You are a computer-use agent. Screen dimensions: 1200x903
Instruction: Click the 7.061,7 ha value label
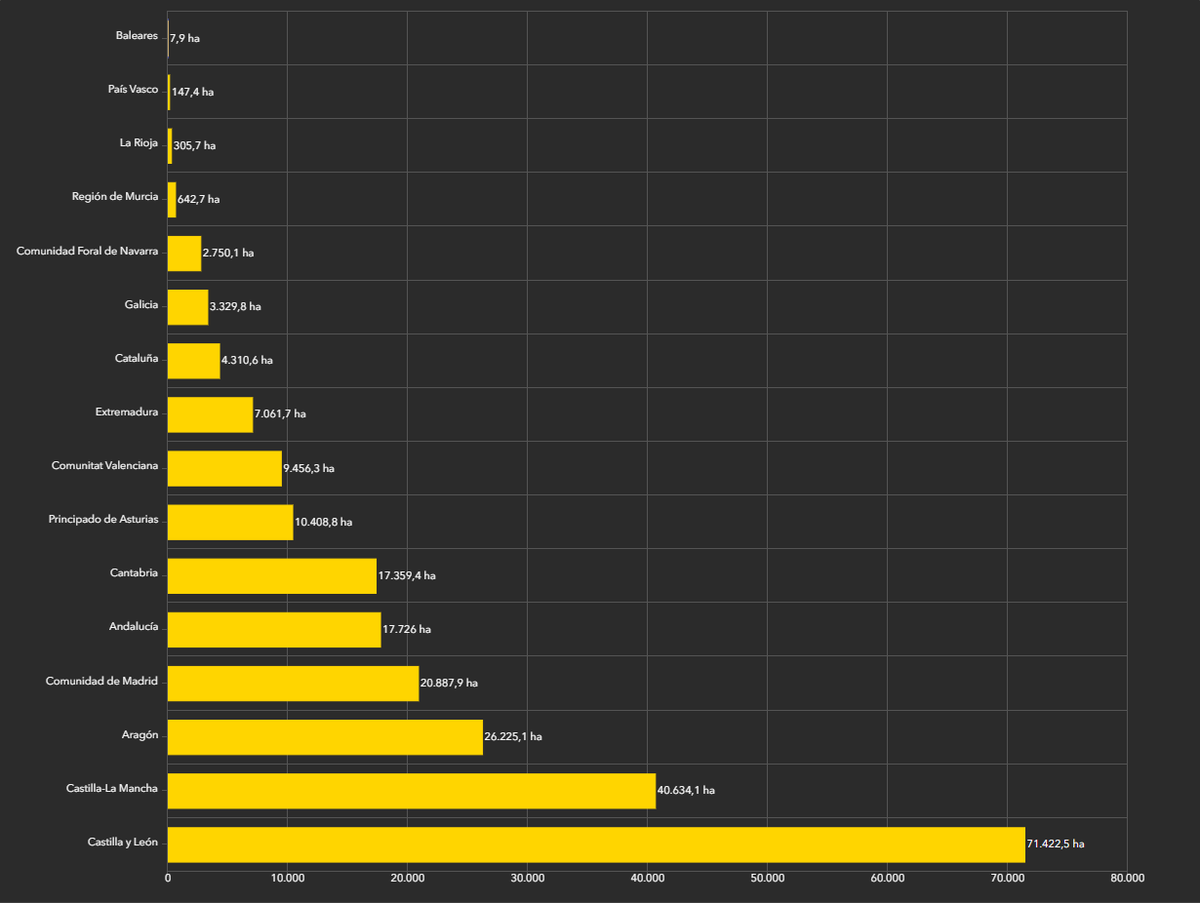tap(281, 414)
